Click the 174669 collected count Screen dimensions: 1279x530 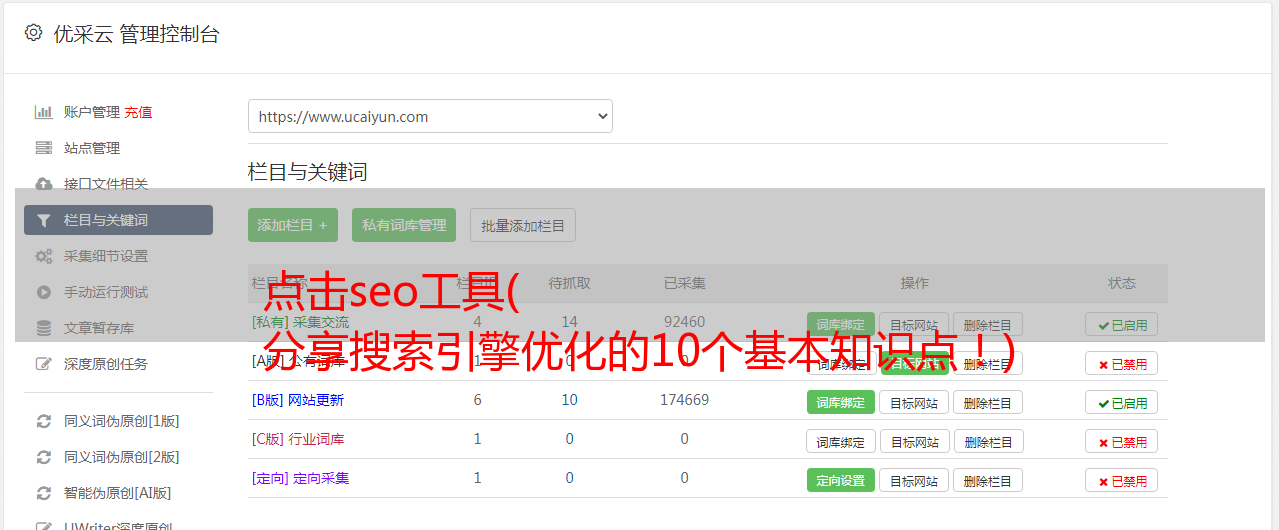pos(684,400)
